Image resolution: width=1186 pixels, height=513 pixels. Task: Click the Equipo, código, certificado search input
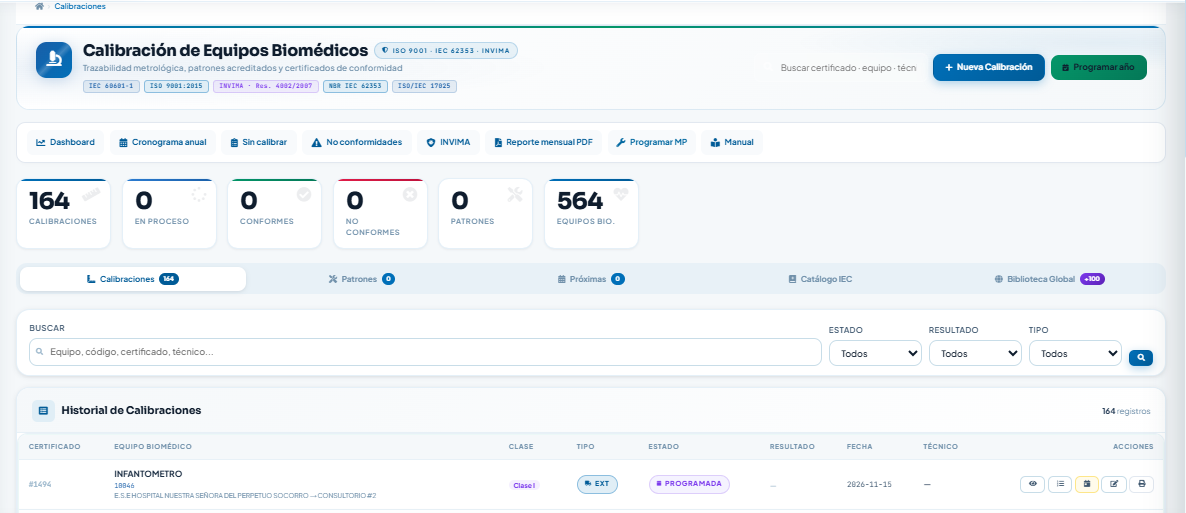point(425,352)
